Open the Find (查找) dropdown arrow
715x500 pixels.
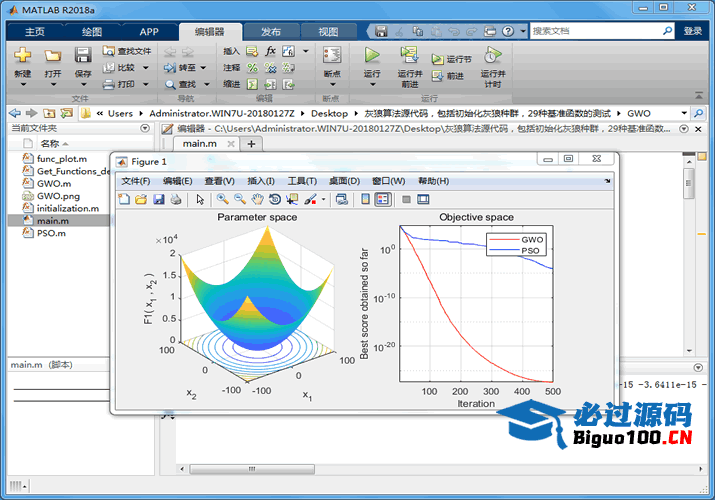pos(207,84)
